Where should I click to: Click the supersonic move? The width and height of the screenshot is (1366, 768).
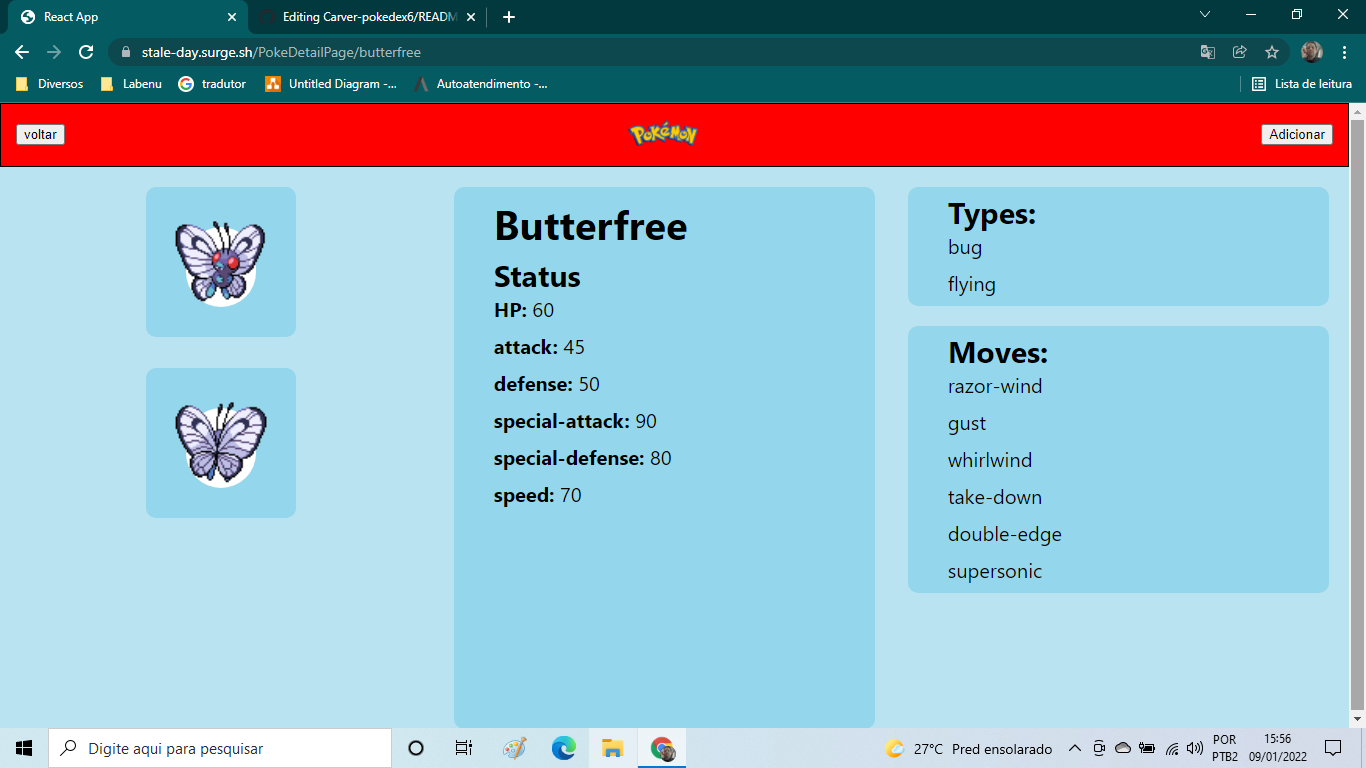pos(995,572)
